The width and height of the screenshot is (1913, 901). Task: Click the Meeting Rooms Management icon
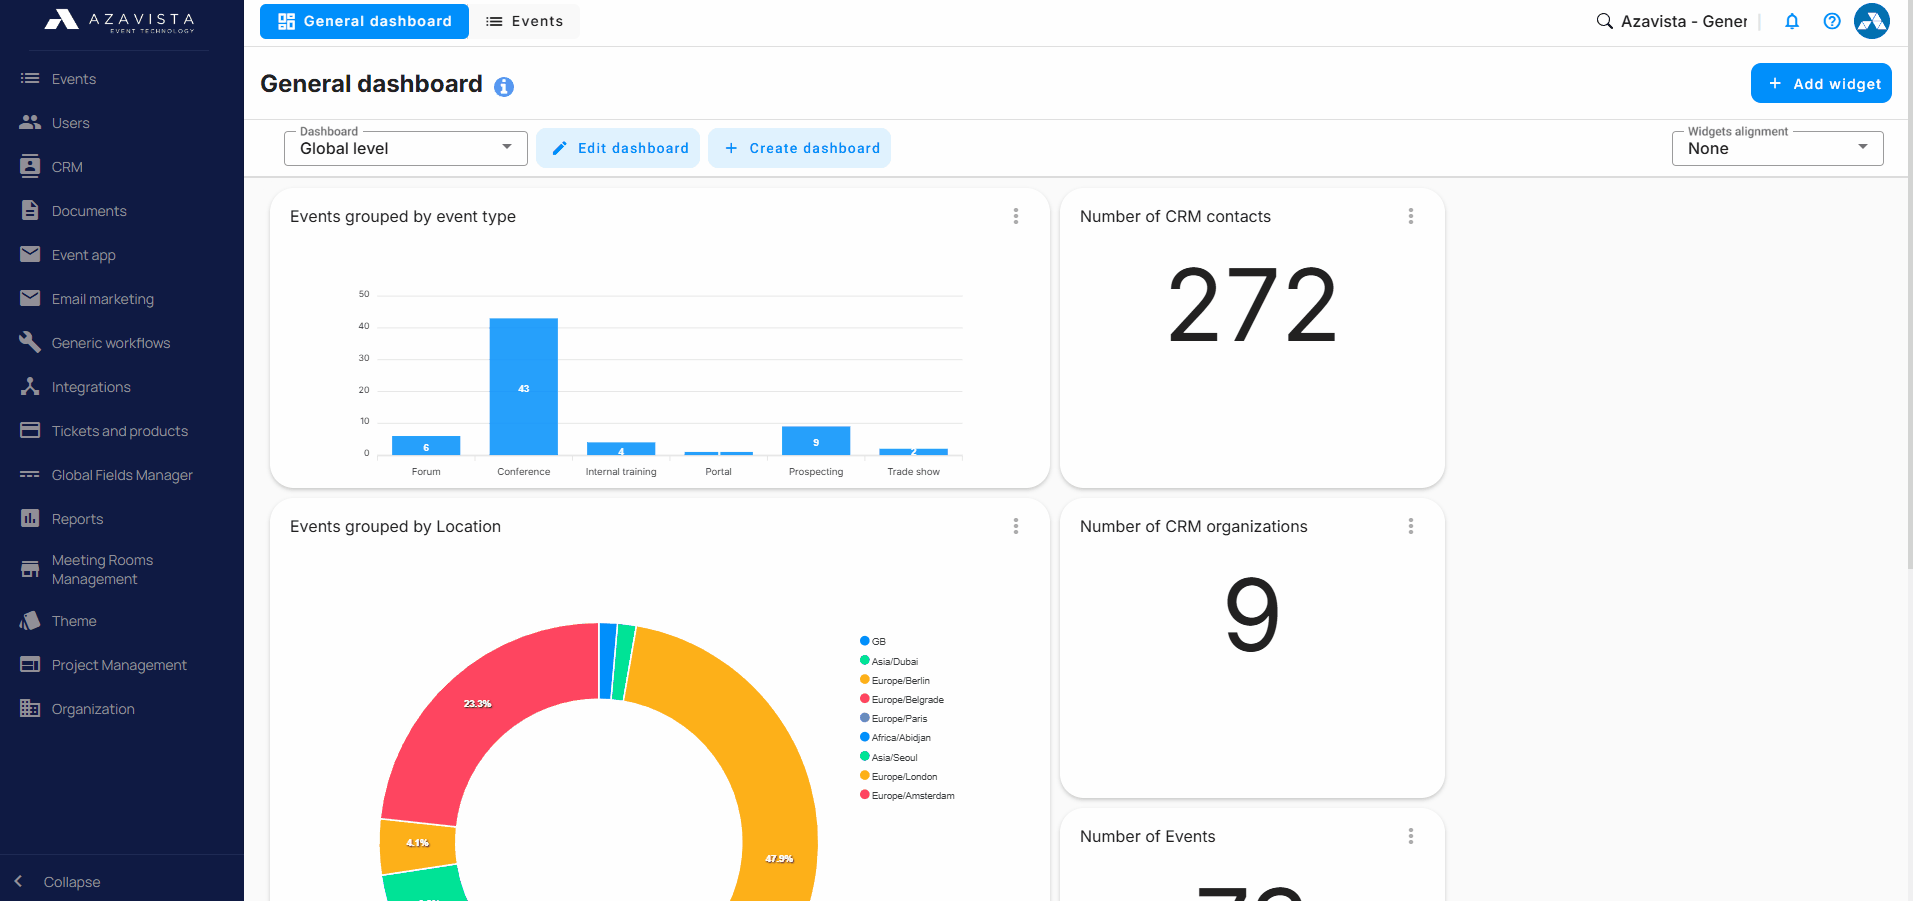click(30, 569)
